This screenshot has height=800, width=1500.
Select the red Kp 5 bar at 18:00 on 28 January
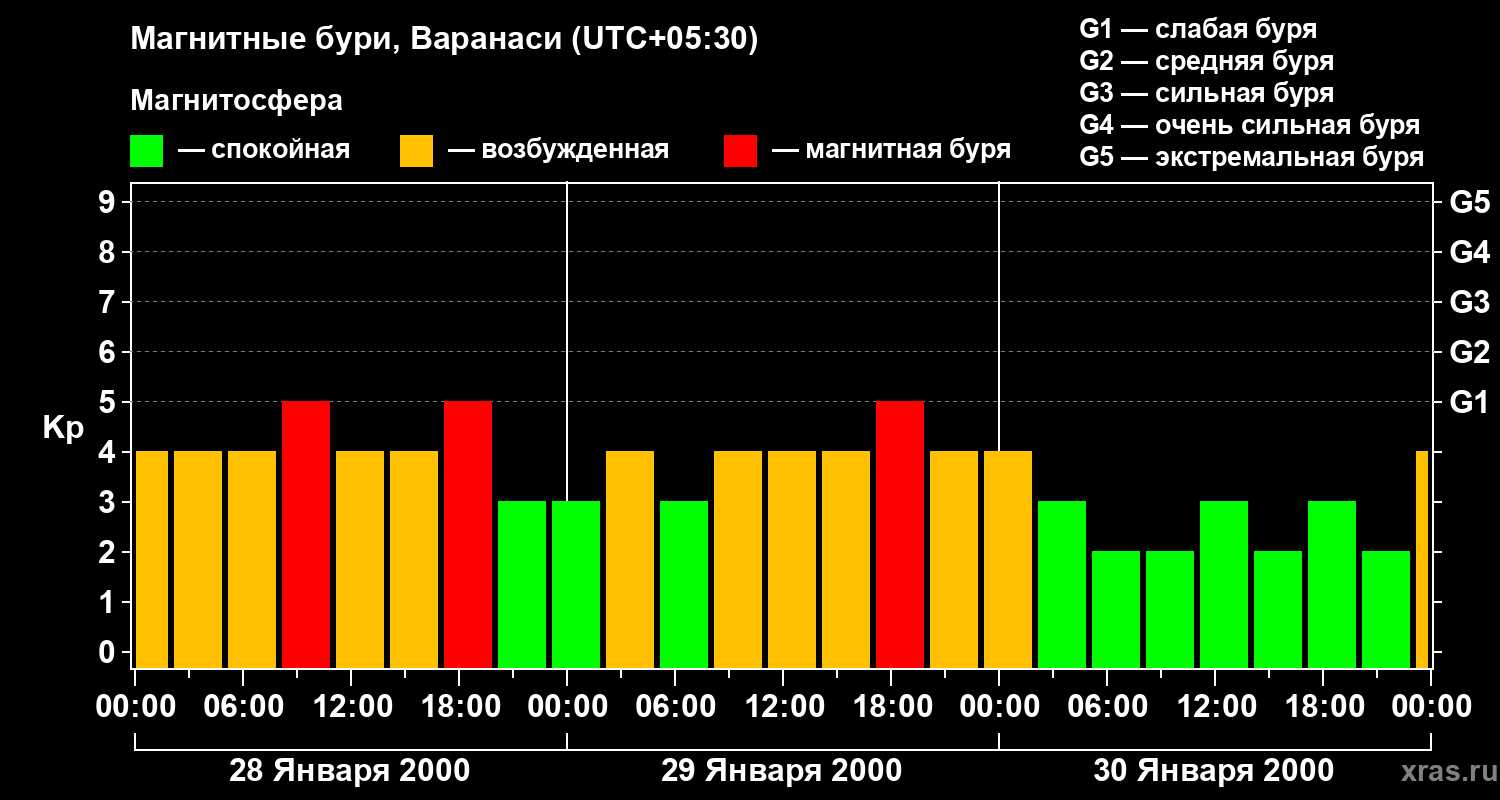point(468,535)
